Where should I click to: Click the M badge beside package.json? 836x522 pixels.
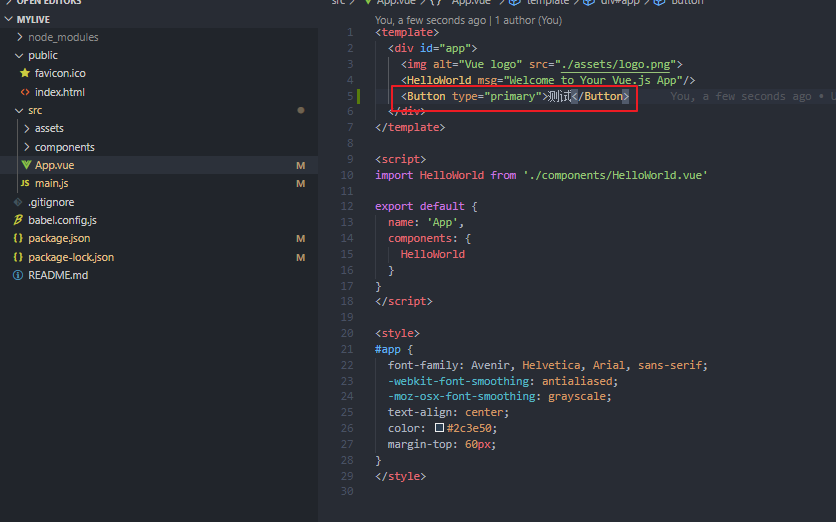tap(301, 238)
